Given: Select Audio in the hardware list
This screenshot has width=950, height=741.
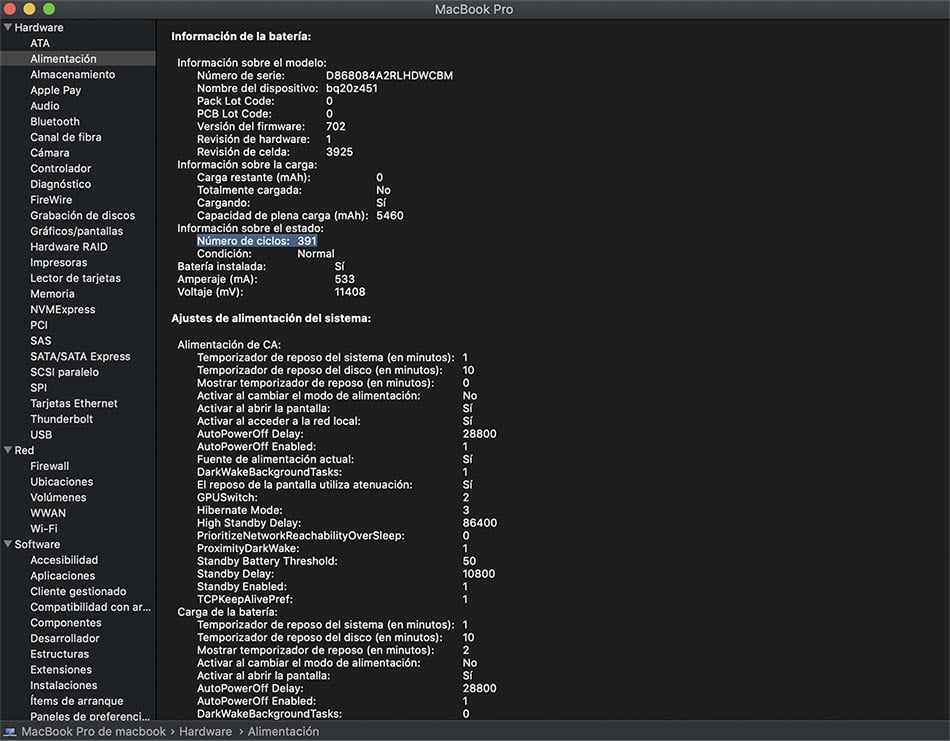Looking at the screenshot, I should (45, 106).
